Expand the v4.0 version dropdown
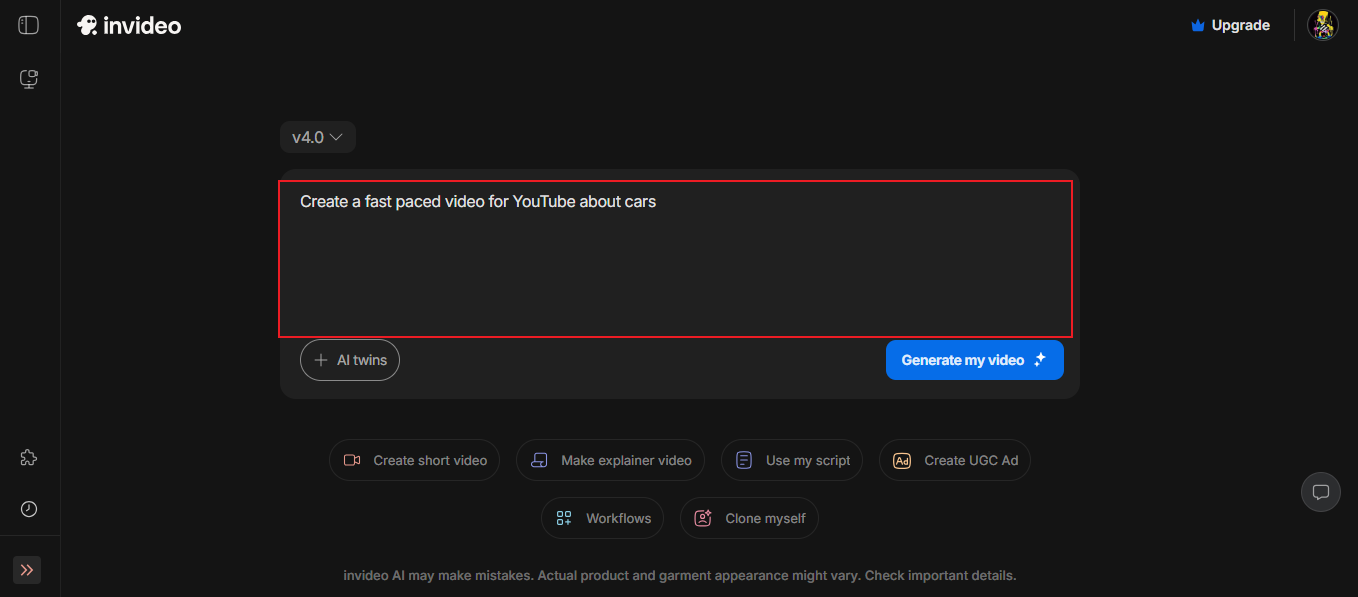This screenshot has height=597, width=1358. [318, 137]
